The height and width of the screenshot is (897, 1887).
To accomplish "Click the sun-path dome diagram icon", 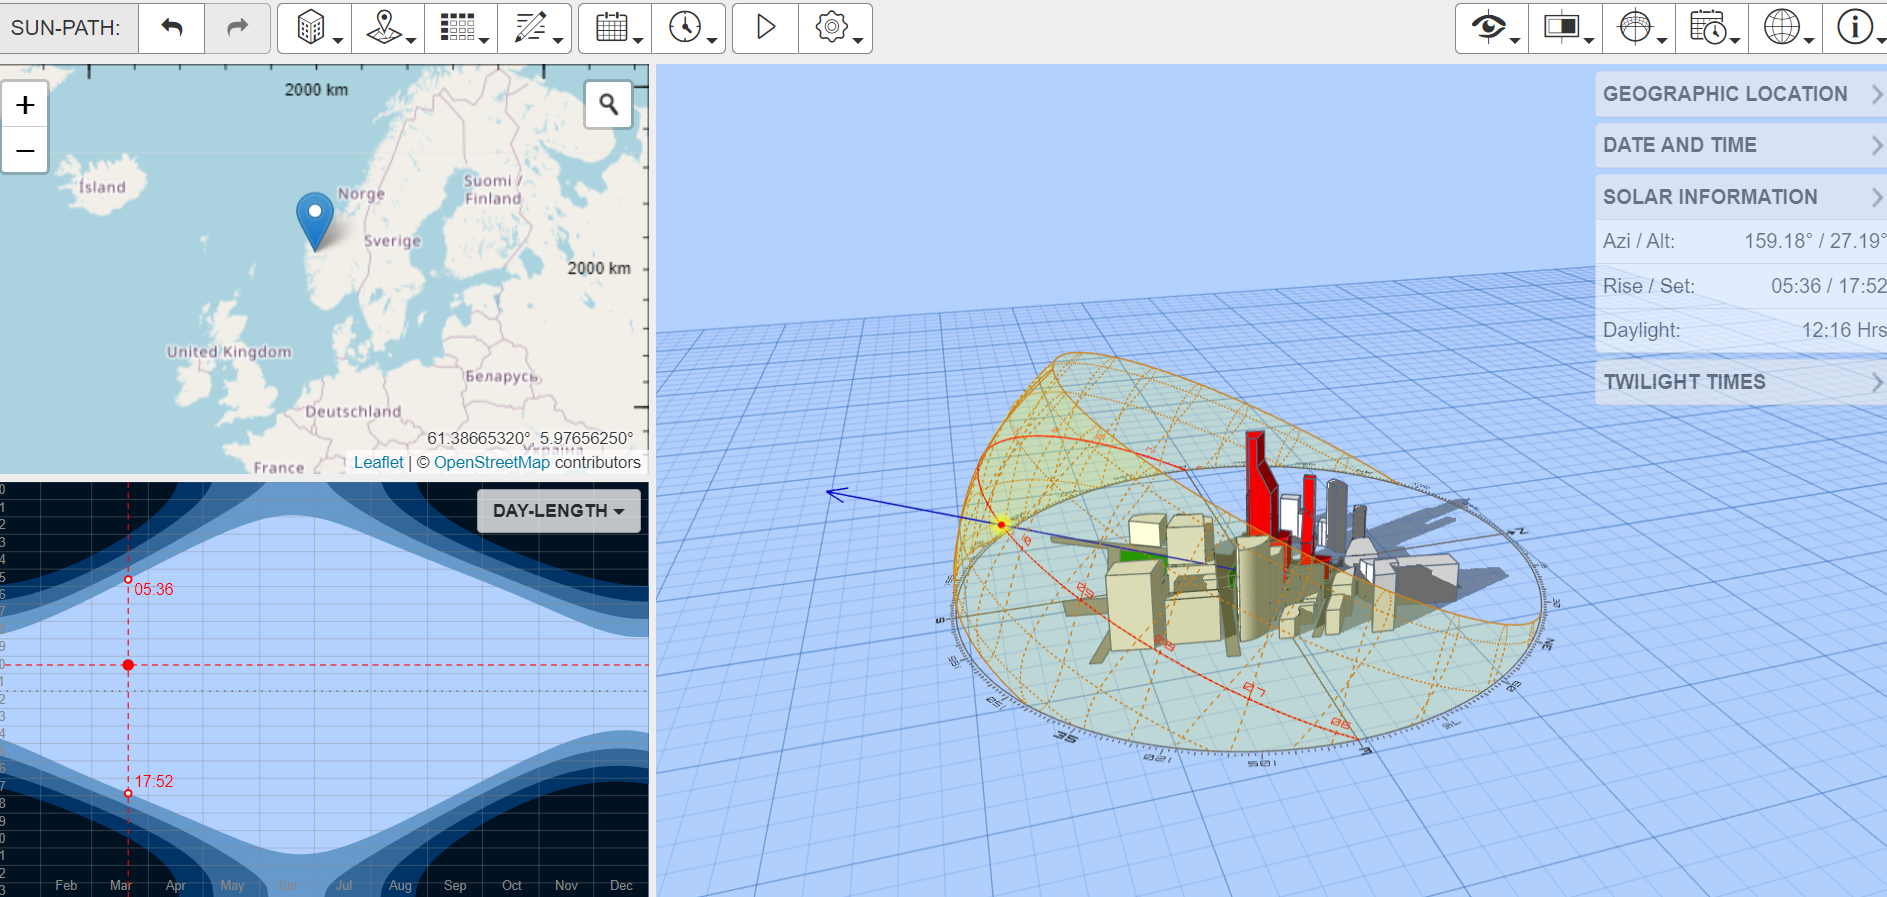I will pos(1635,28).
